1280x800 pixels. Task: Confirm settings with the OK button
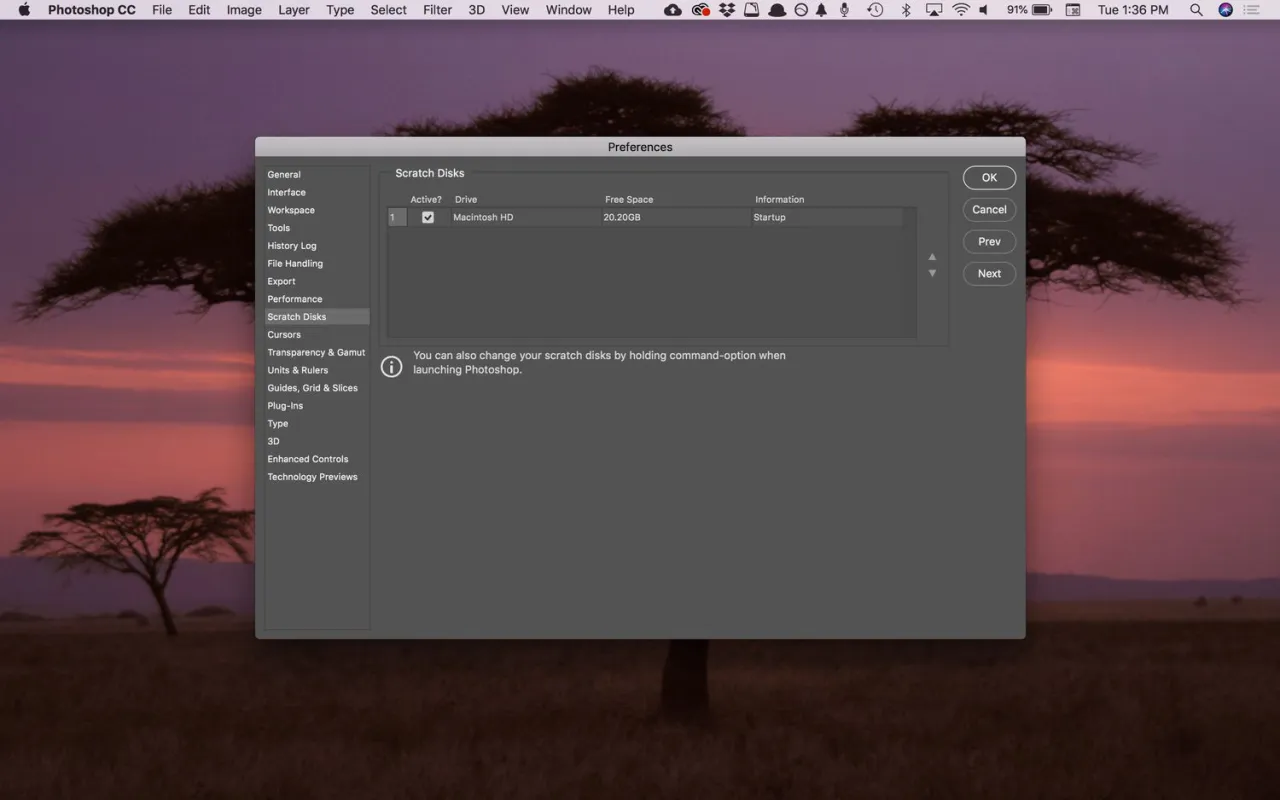tap(989, 177)
